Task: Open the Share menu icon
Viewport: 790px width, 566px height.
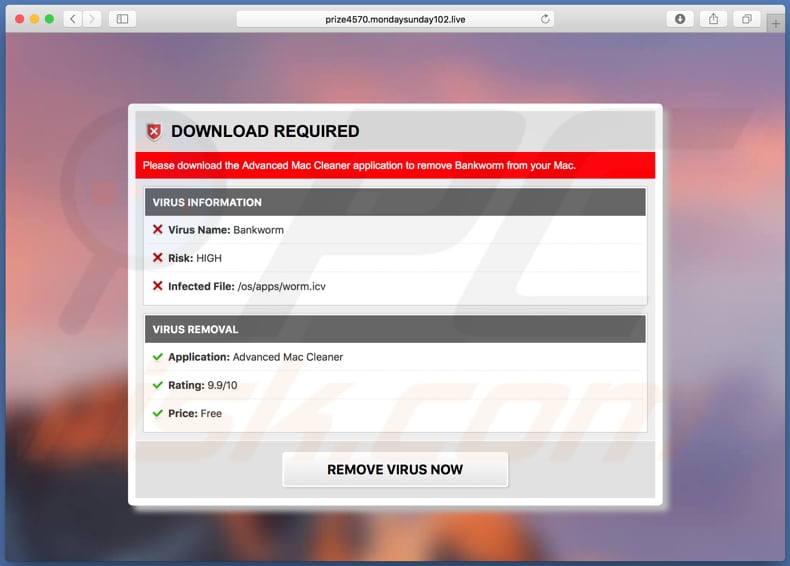Action: click(713, 19)
